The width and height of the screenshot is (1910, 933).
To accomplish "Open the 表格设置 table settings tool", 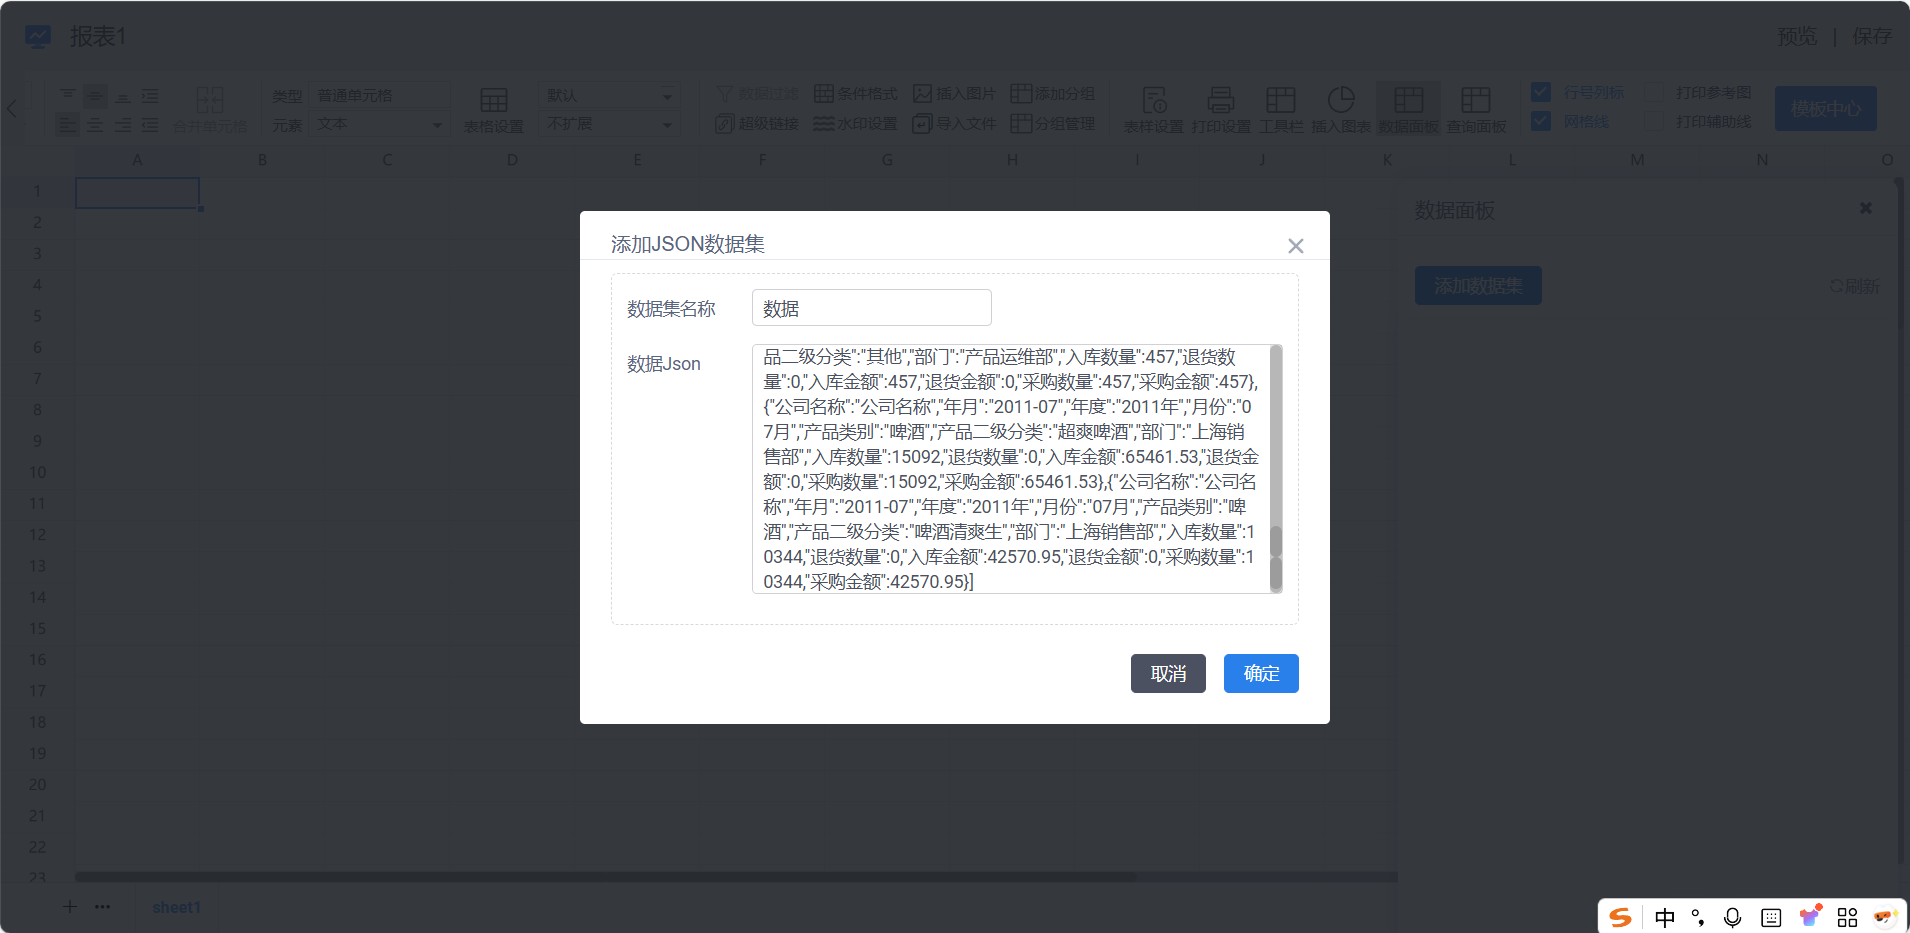I will click(494, 109).
